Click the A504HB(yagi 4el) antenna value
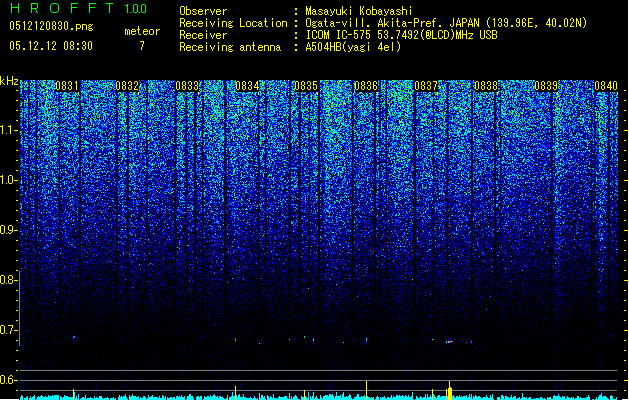This screenshot has height=400, width=629. (x=353, y=47)
